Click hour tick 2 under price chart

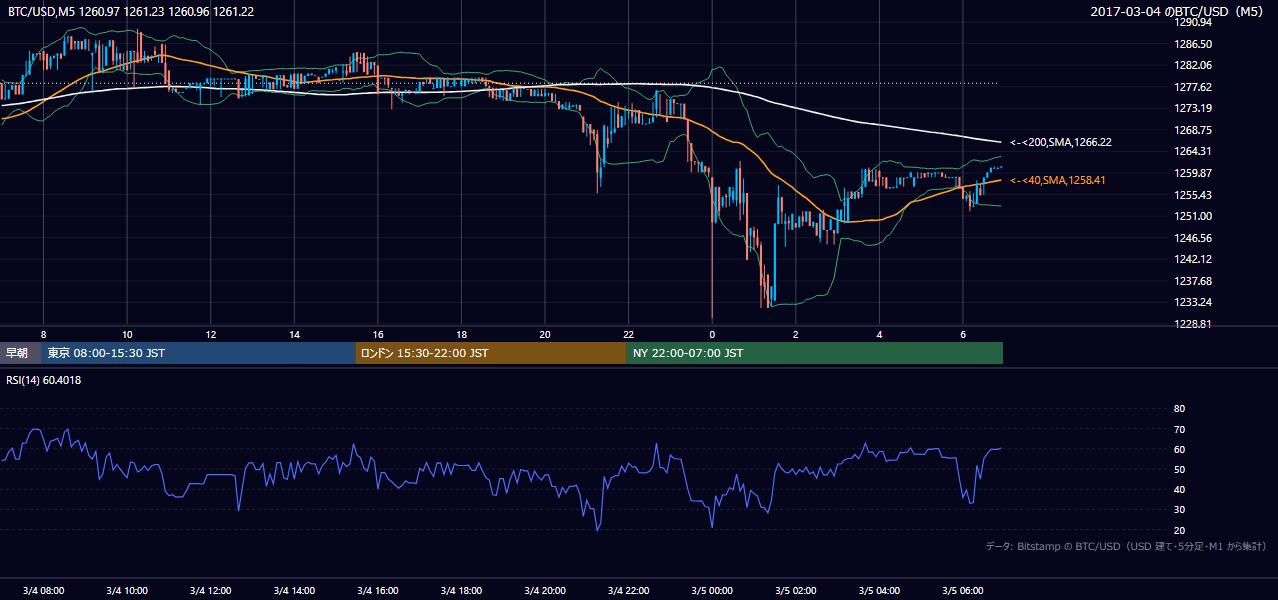pyautogui.click(x=796, y=334)
